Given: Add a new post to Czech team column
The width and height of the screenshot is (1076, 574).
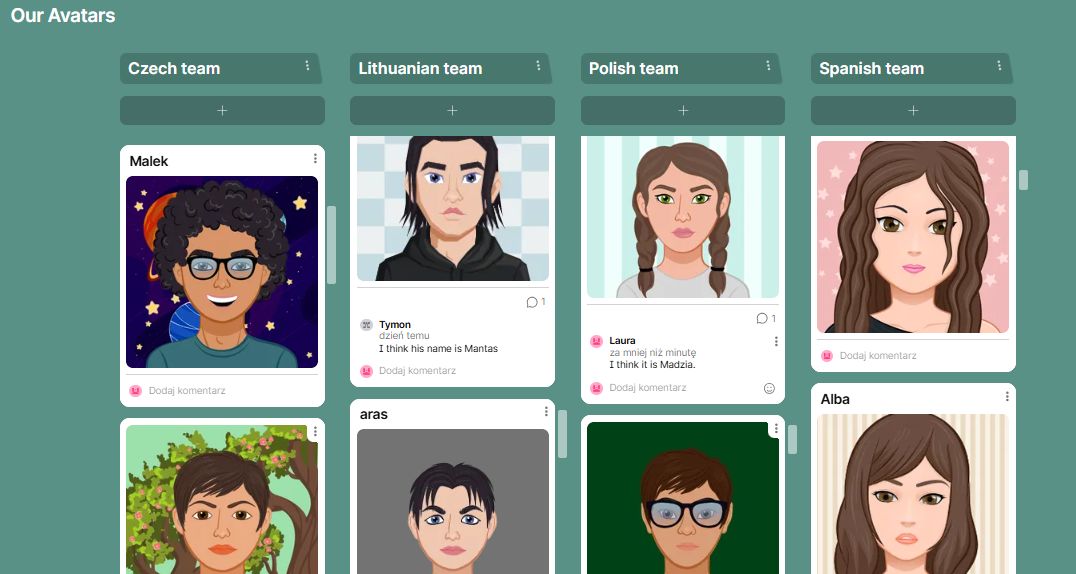Looking at the screenshot, I should click(222, 111).
